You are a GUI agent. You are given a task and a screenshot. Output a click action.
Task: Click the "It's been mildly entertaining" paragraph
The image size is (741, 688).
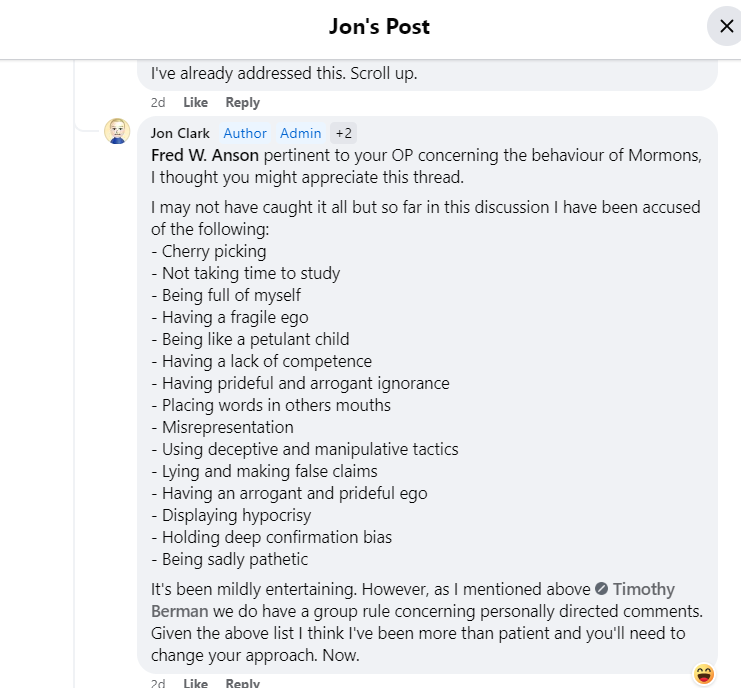pos(427,622)
